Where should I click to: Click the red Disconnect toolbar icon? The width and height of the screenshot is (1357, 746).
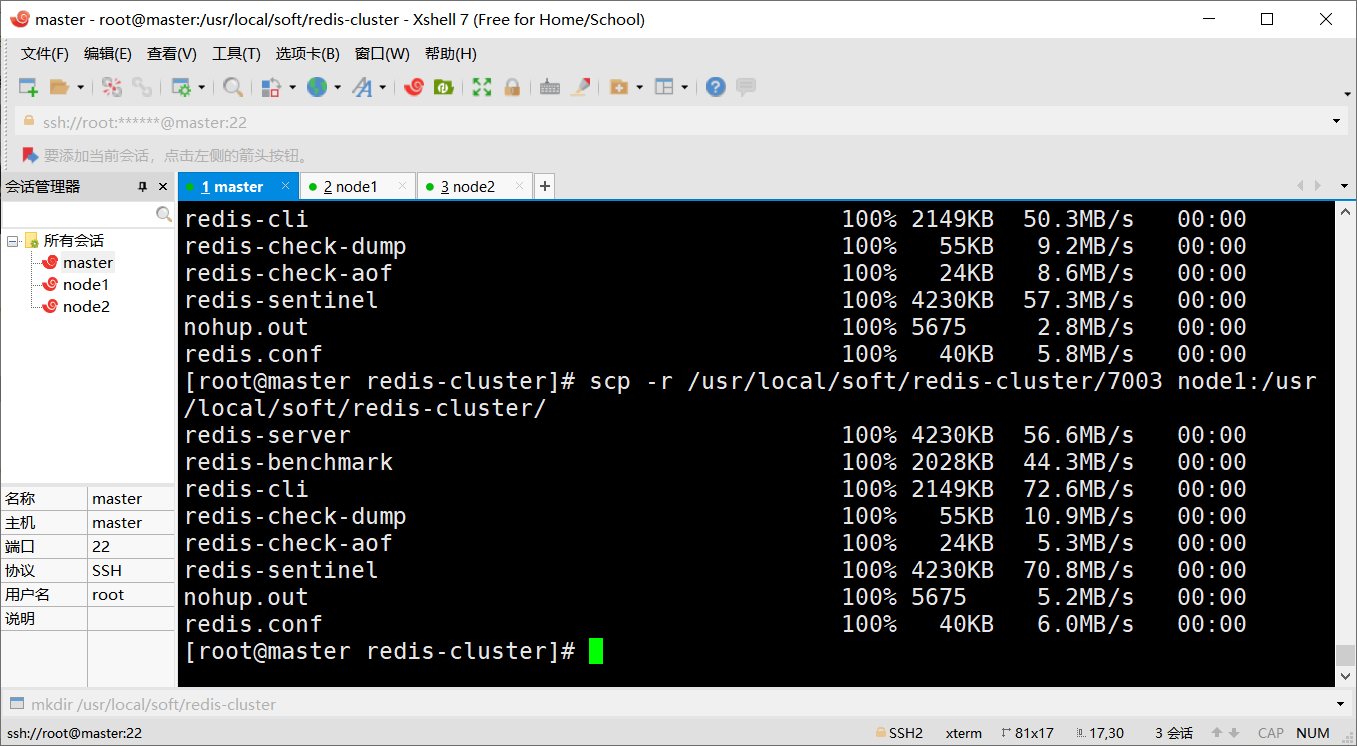[x=112, y=88]
